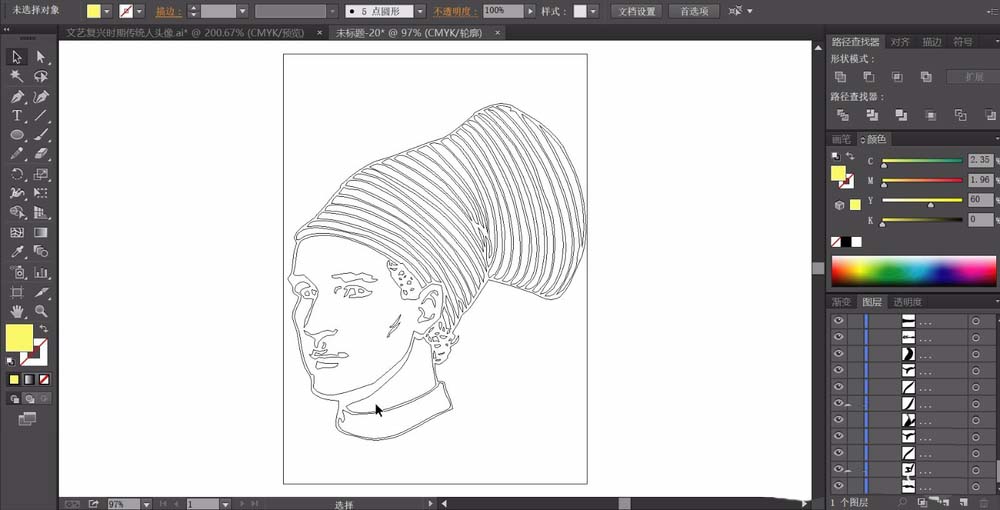The image size is (1000, 510).
Task: Select the Scale tool
Action: point(41,174)
